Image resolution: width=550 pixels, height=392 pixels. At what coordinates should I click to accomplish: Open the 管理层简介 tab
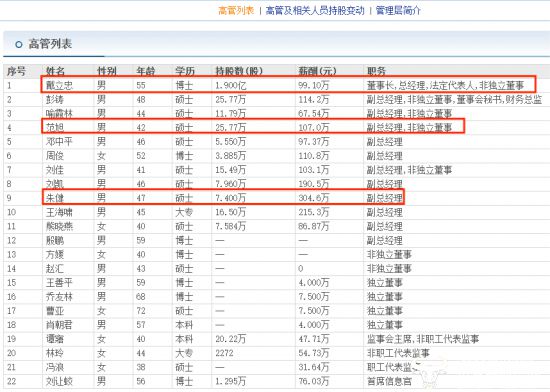(x=398, y=11)
